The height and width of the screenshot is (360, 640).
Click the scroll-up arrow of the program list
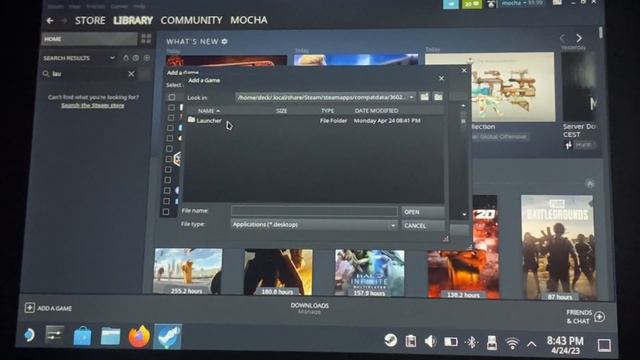click(463, 106)
